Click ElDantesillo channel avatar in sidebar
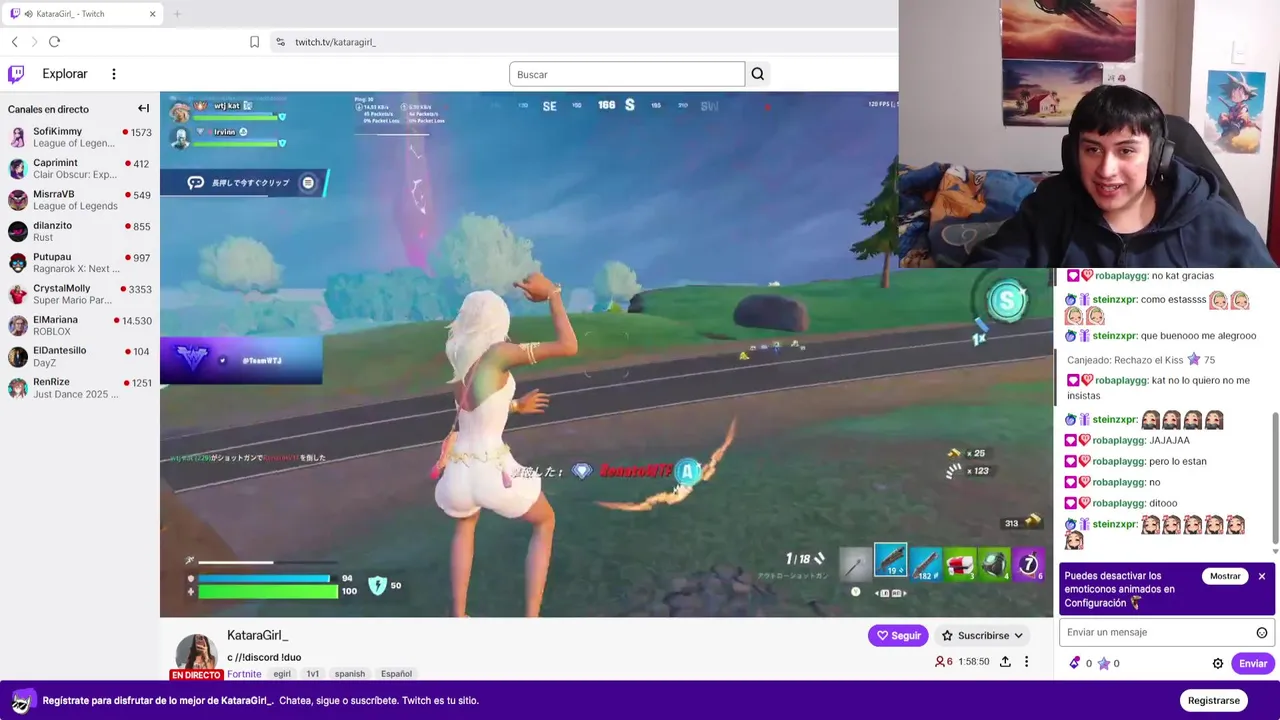Image resolution: width=1280 pixels, height=720 pixels. click(18, 357)
